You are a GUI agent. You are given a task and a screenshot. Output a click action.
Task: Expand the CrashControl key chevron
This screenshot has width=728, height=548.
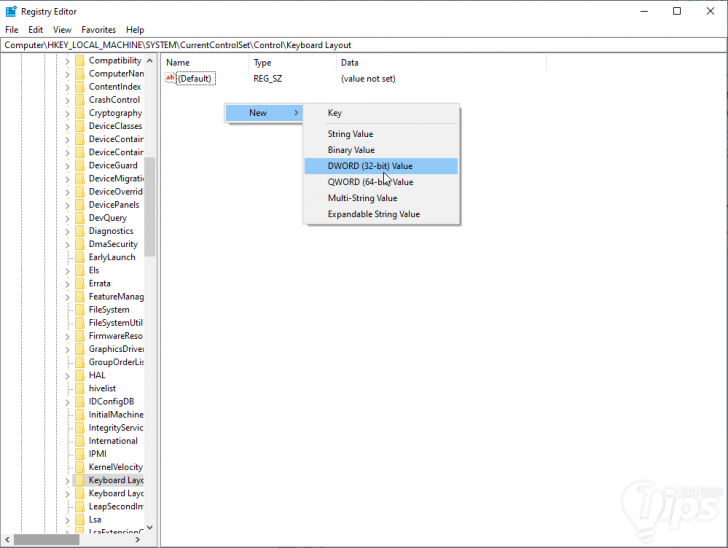[67, 100]
